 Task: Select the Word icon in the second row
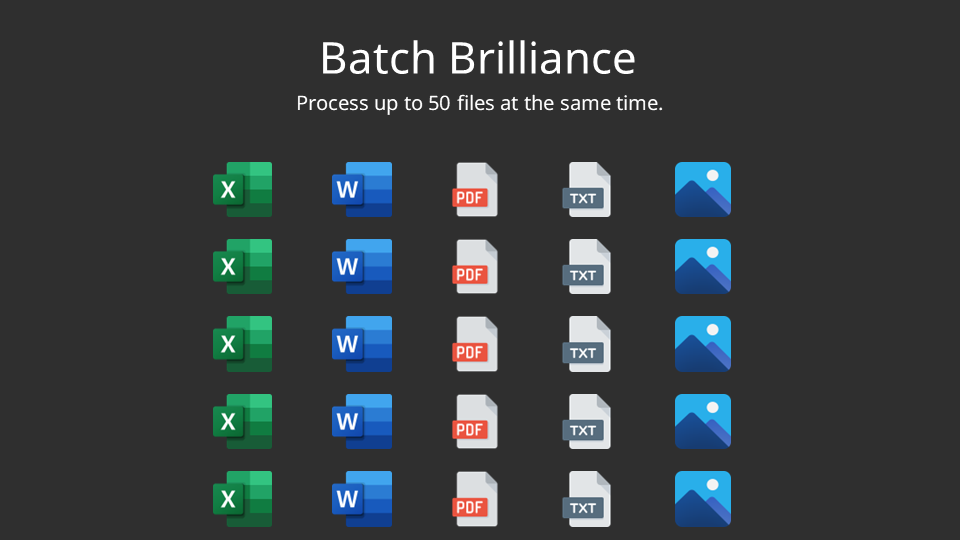pyautogui.click(x=362, y=266)
